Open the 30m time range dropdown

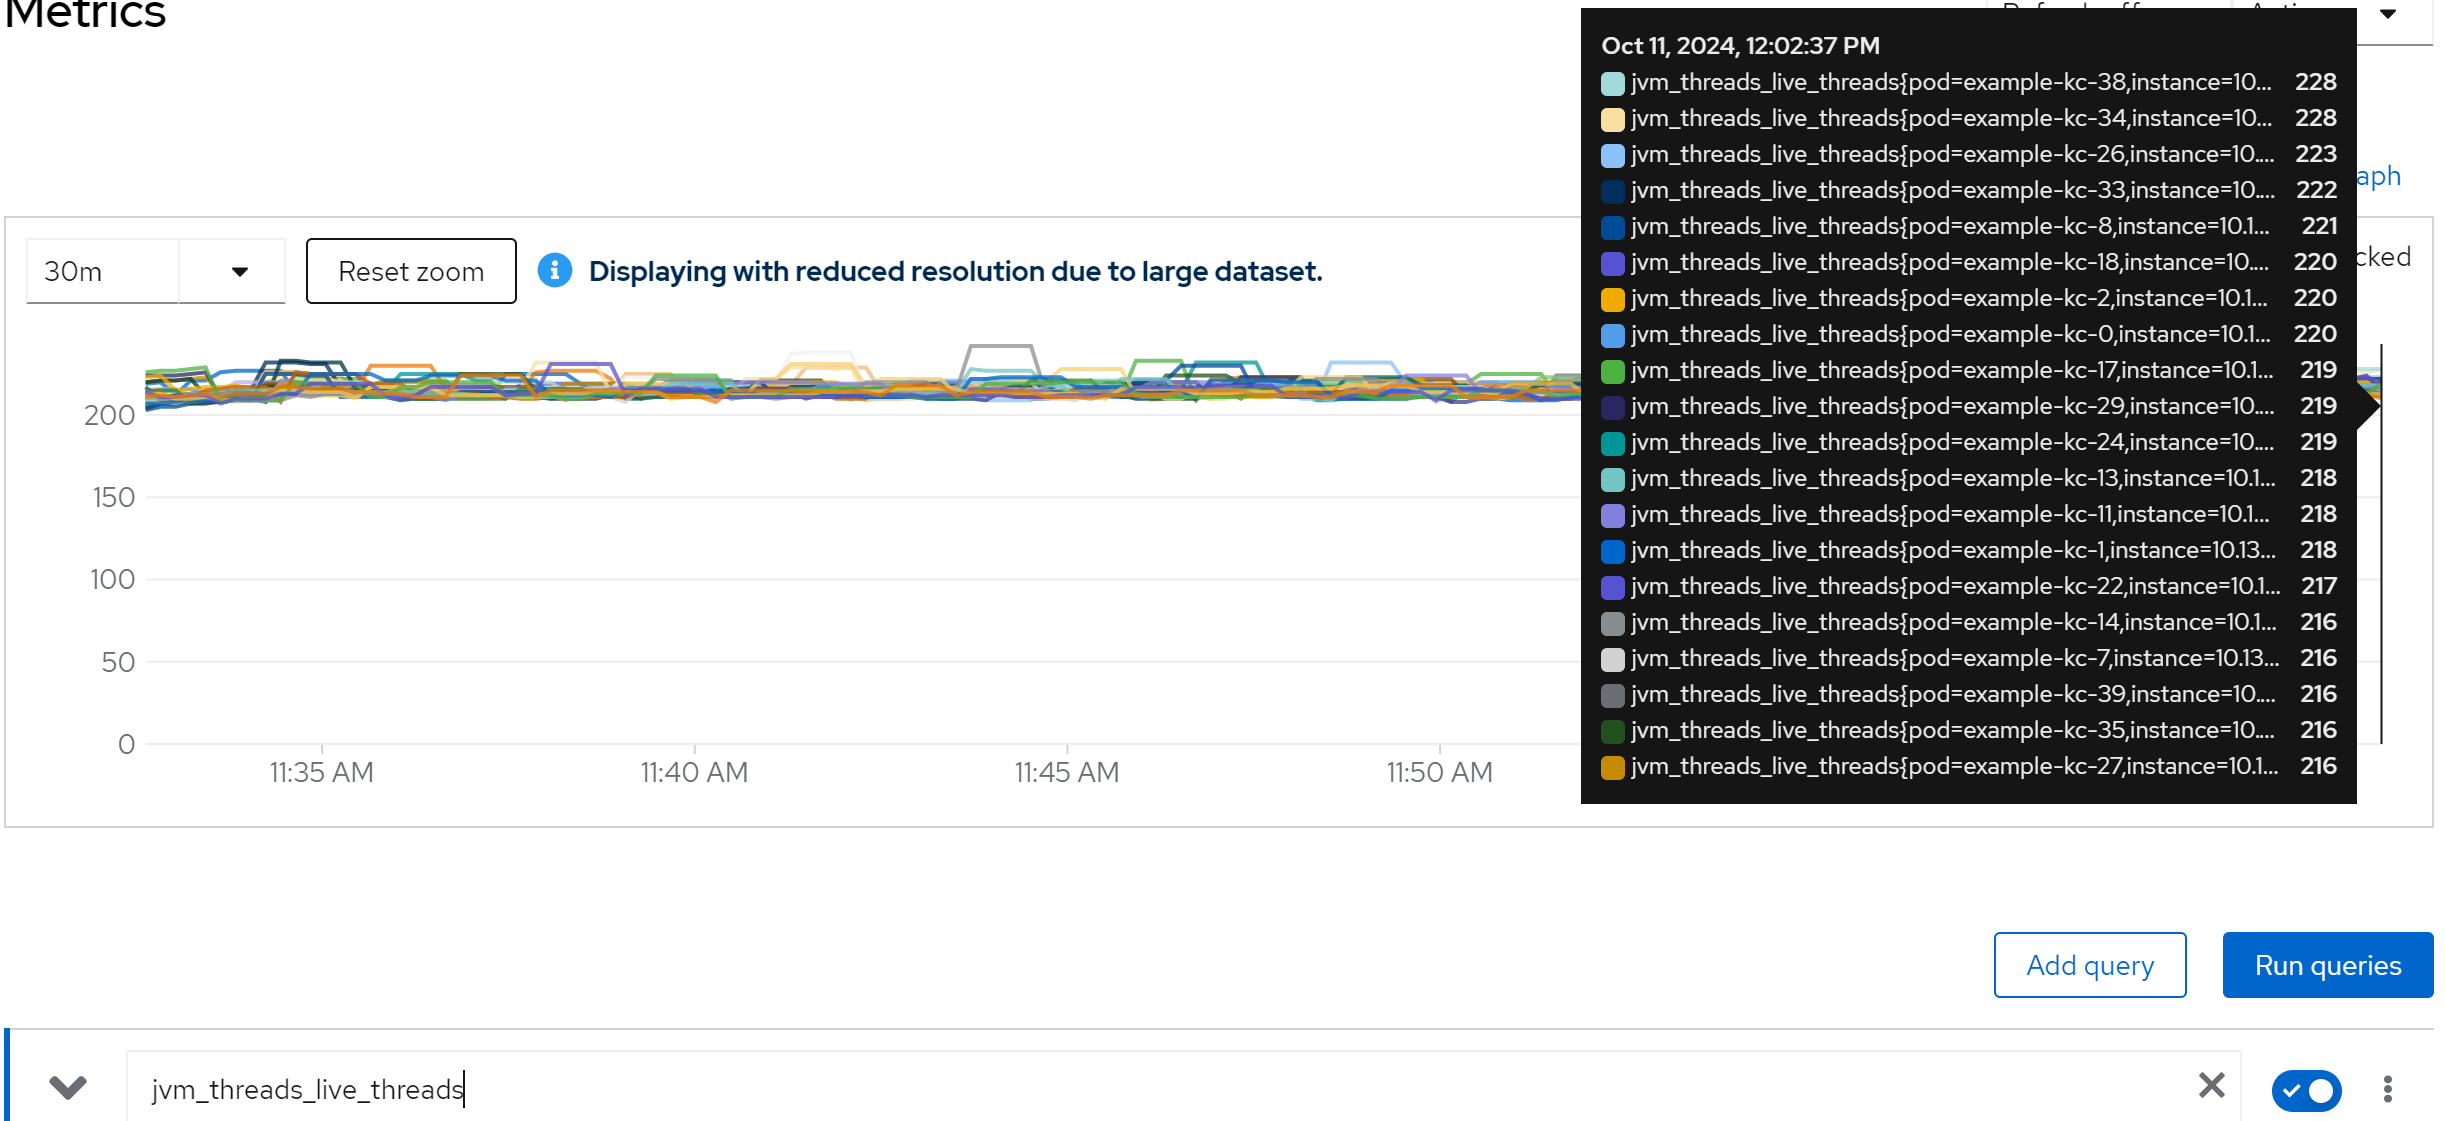click(239, 271)
